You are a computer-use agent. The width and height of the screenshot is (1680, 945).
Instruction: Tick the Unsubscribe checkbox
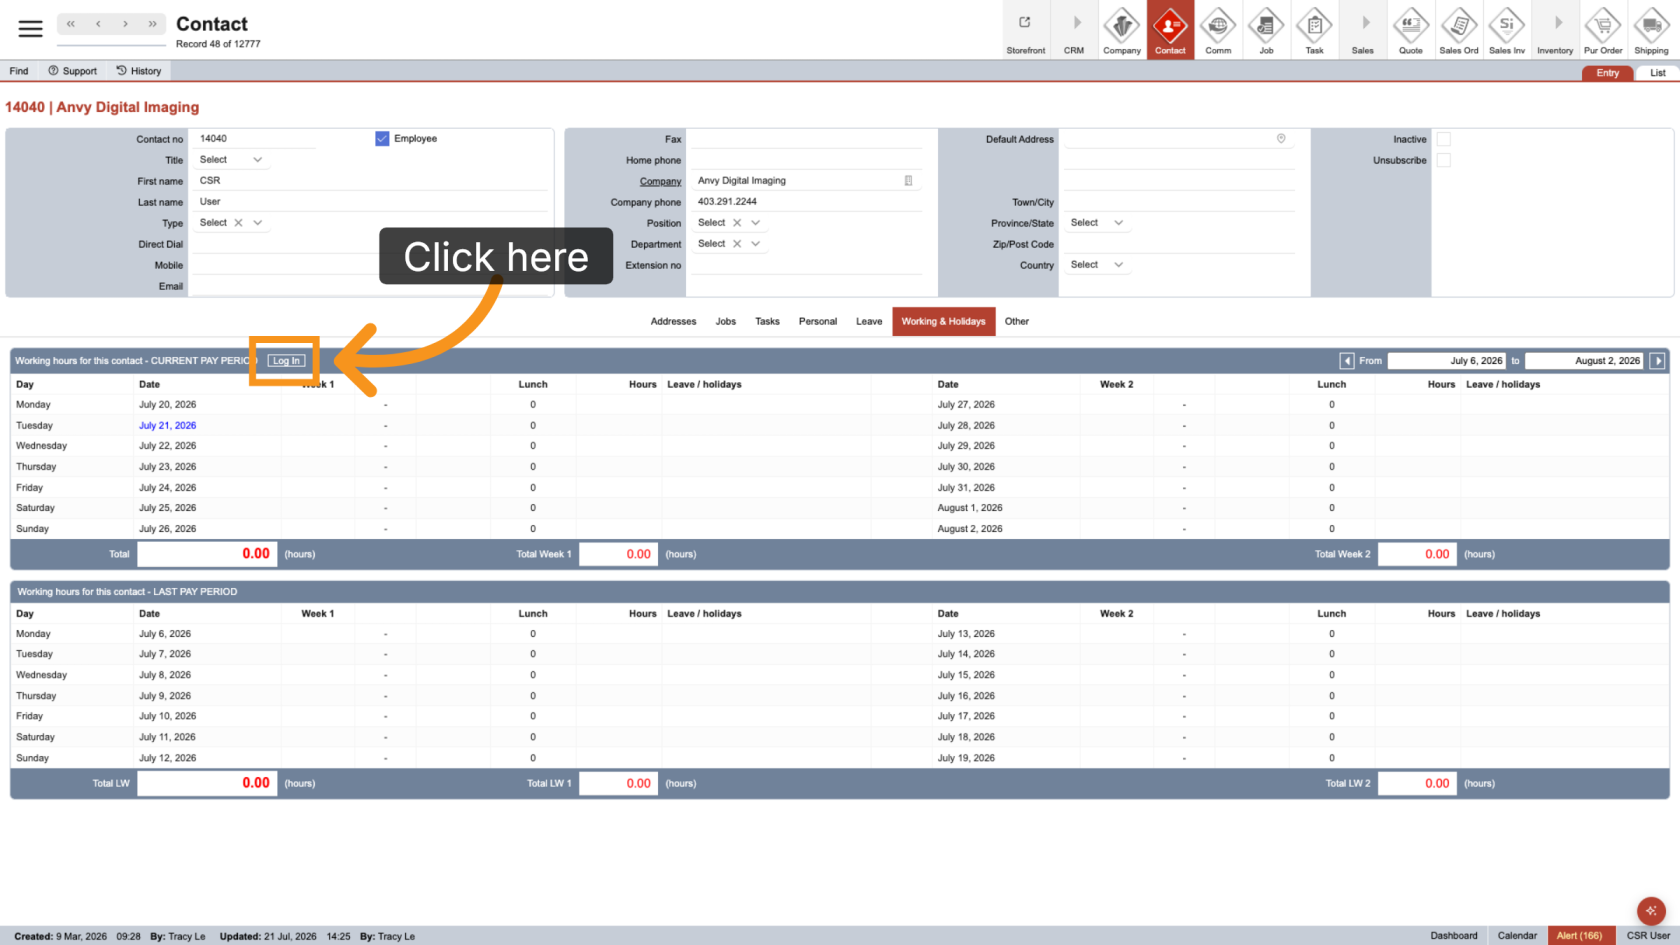tap(1443, 160)
